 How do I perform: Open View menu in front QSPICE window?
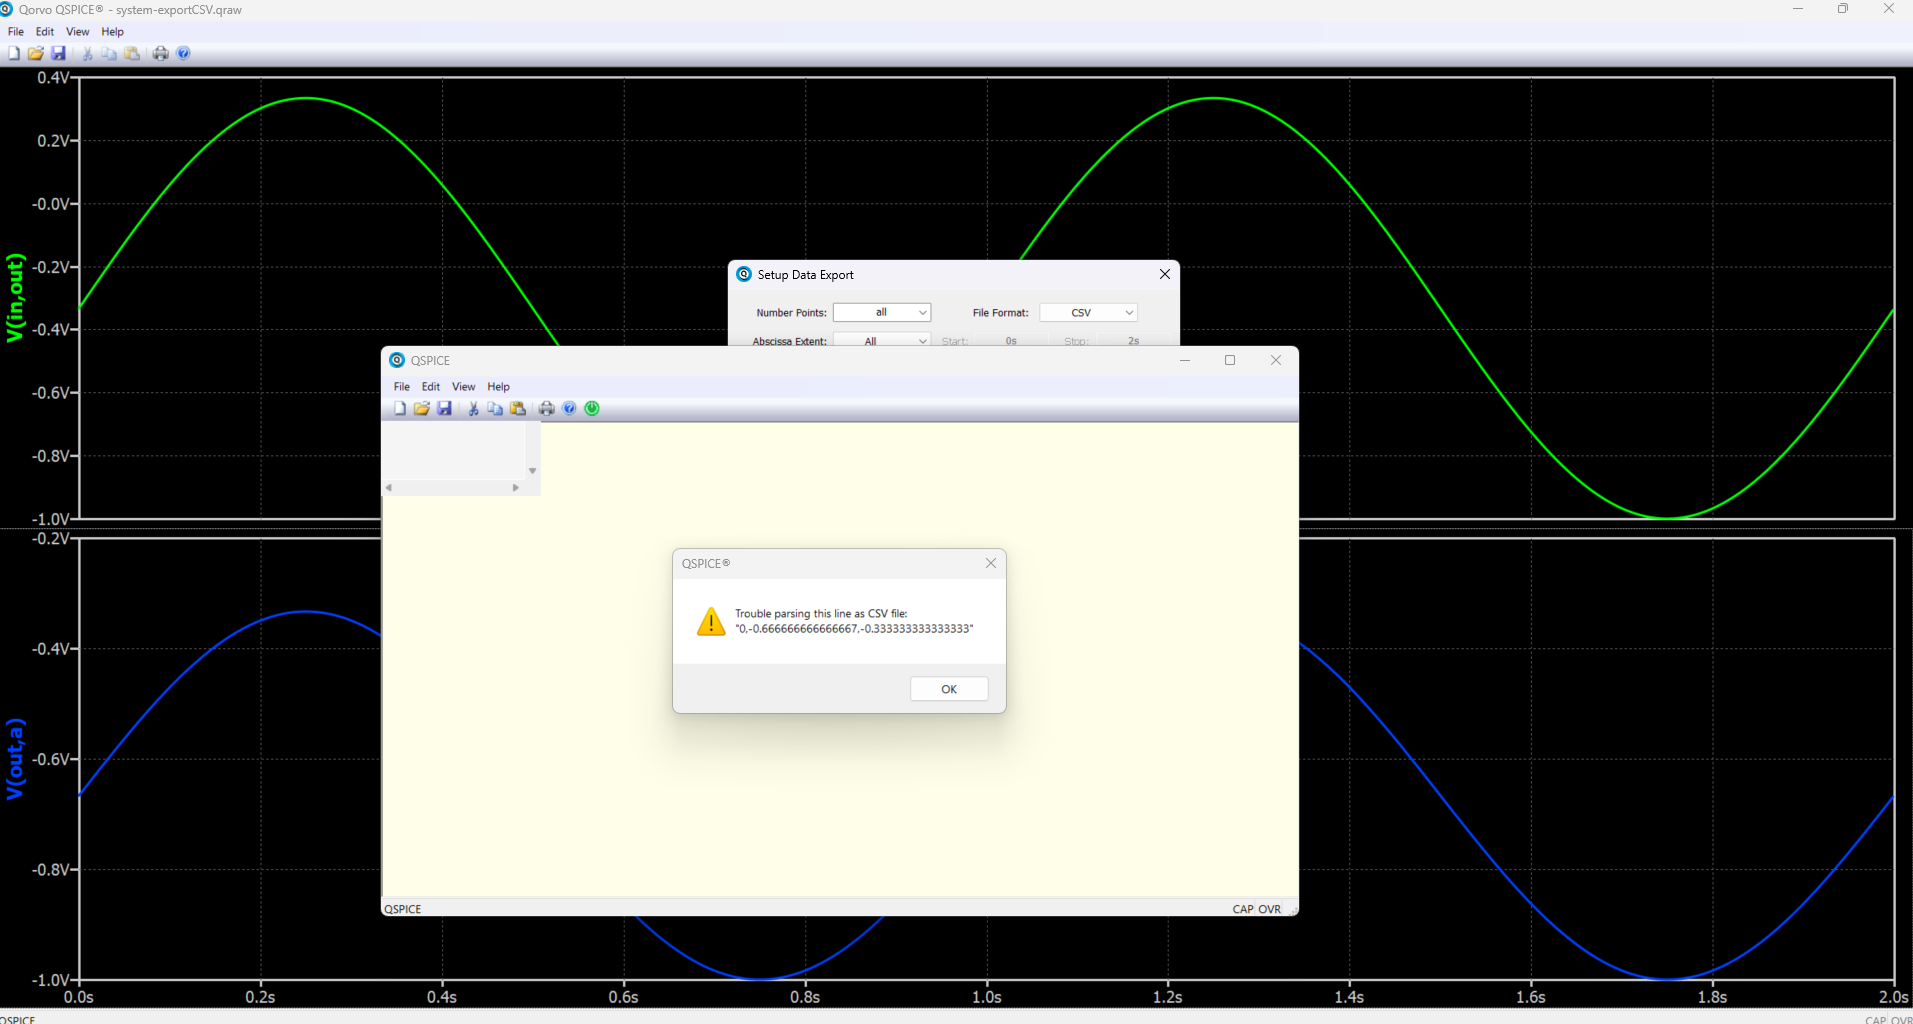[464, 386]
